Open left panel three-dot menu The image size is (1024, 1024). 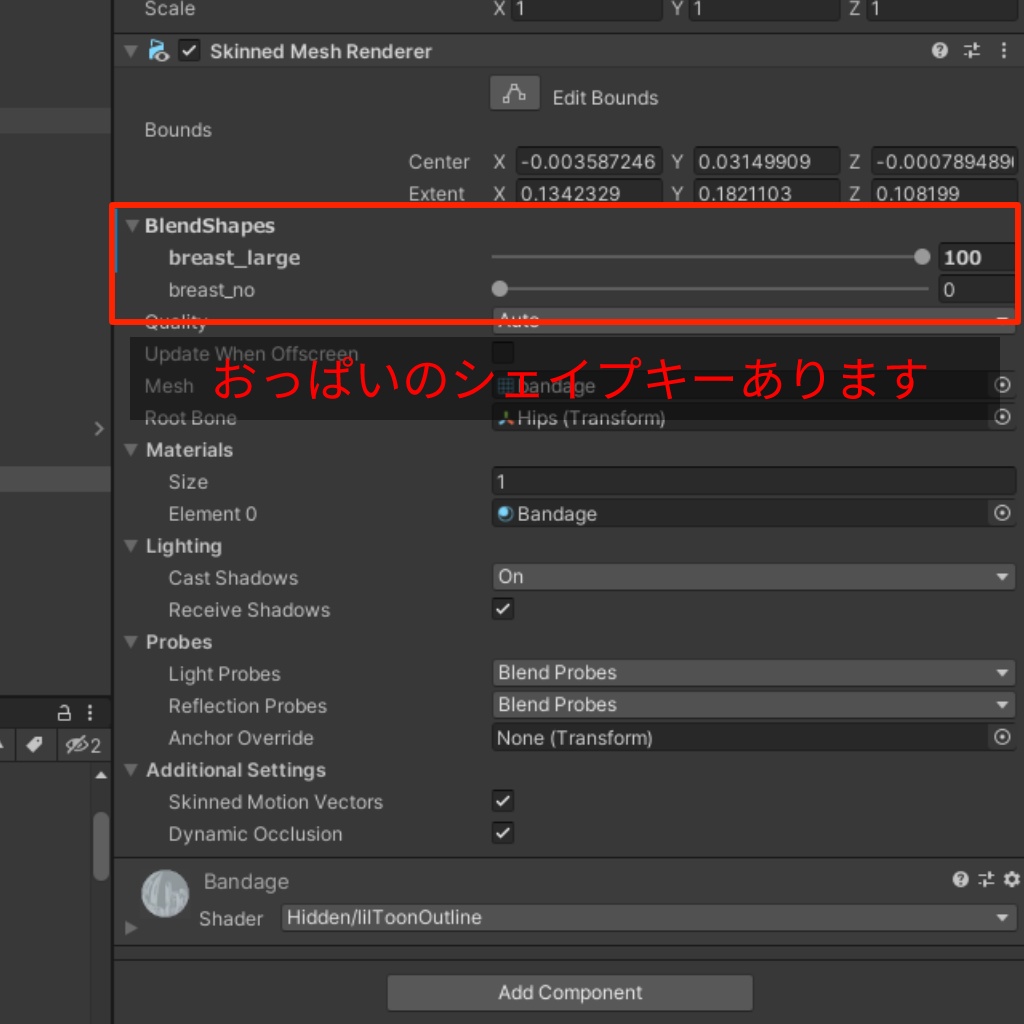pyautogui.click(x=90, y=712)
